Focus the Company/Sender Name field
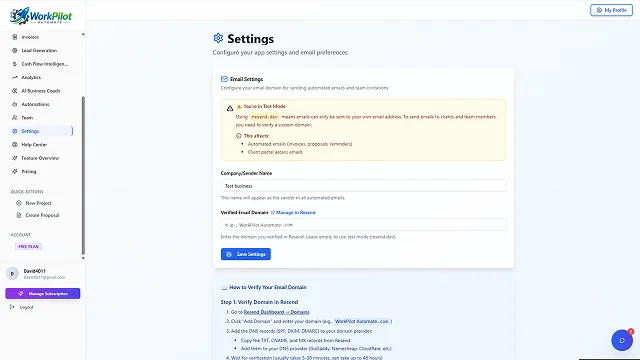The height and width of the screenshot is (360, 640). click(x=363, y=186)
